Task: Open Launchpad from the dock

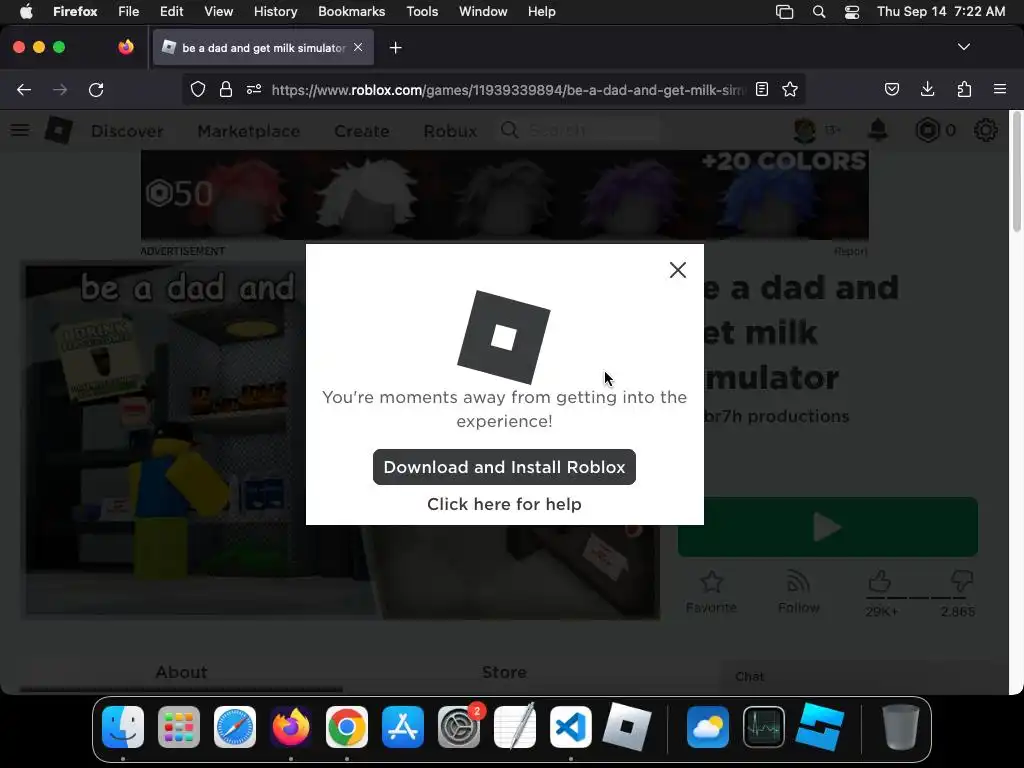Action: click(x=179, y=727)
